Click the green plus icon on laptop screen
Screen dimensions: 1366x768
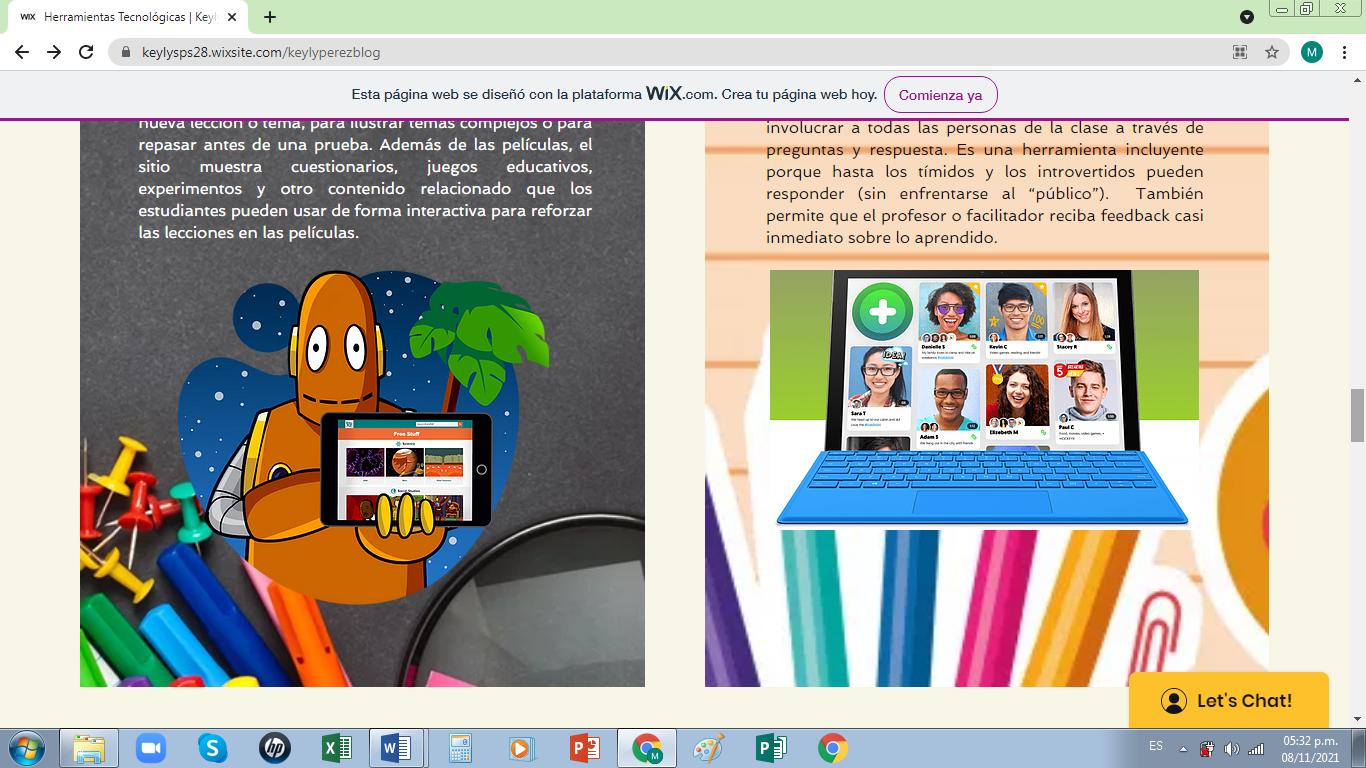882,312
